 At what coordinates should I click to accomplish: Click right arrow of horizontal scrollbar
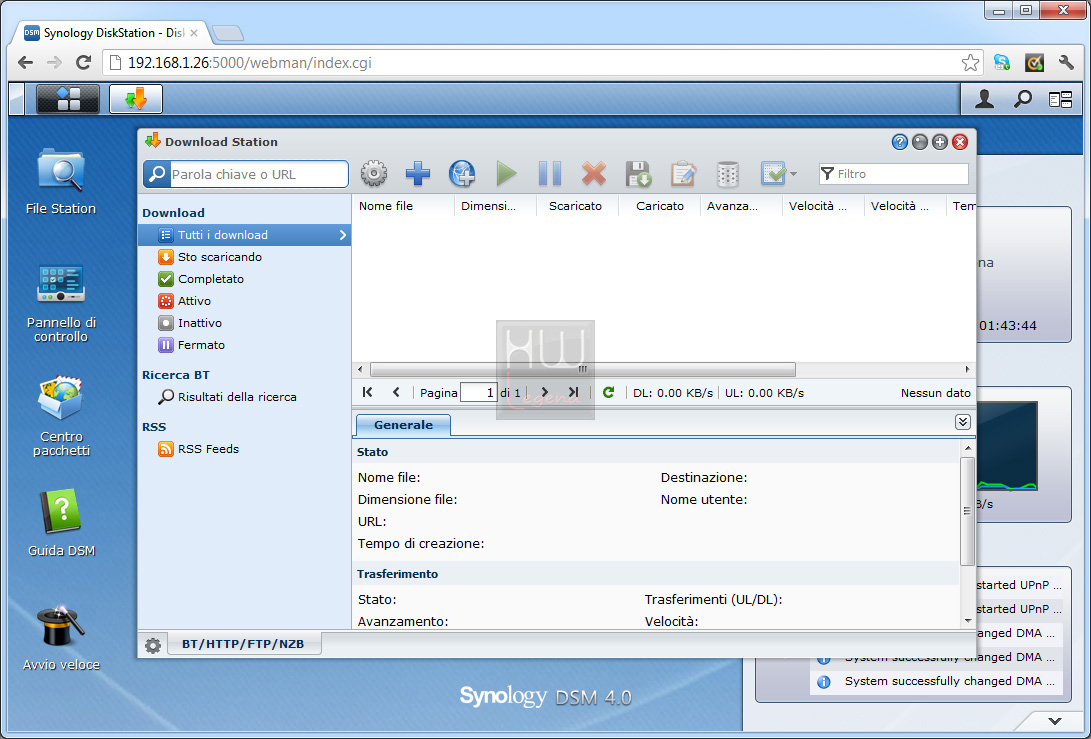(x=967, y=369)
